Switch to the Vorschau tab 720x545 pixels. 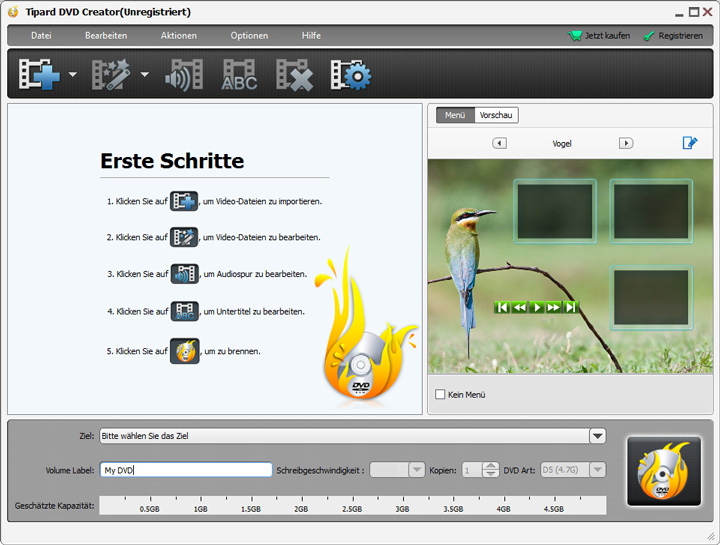tap(496, 115)
